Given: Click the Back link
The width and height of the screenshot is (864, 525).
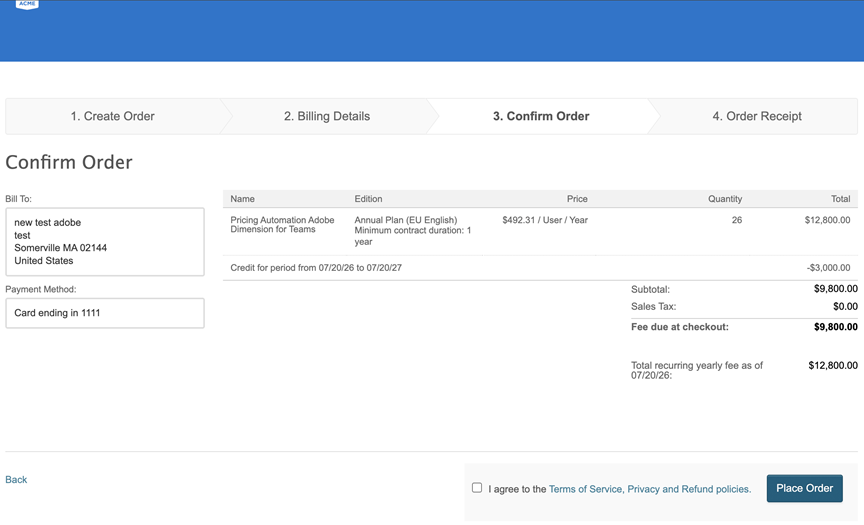Looking at the screenshot, I should (x=16, y=480).
